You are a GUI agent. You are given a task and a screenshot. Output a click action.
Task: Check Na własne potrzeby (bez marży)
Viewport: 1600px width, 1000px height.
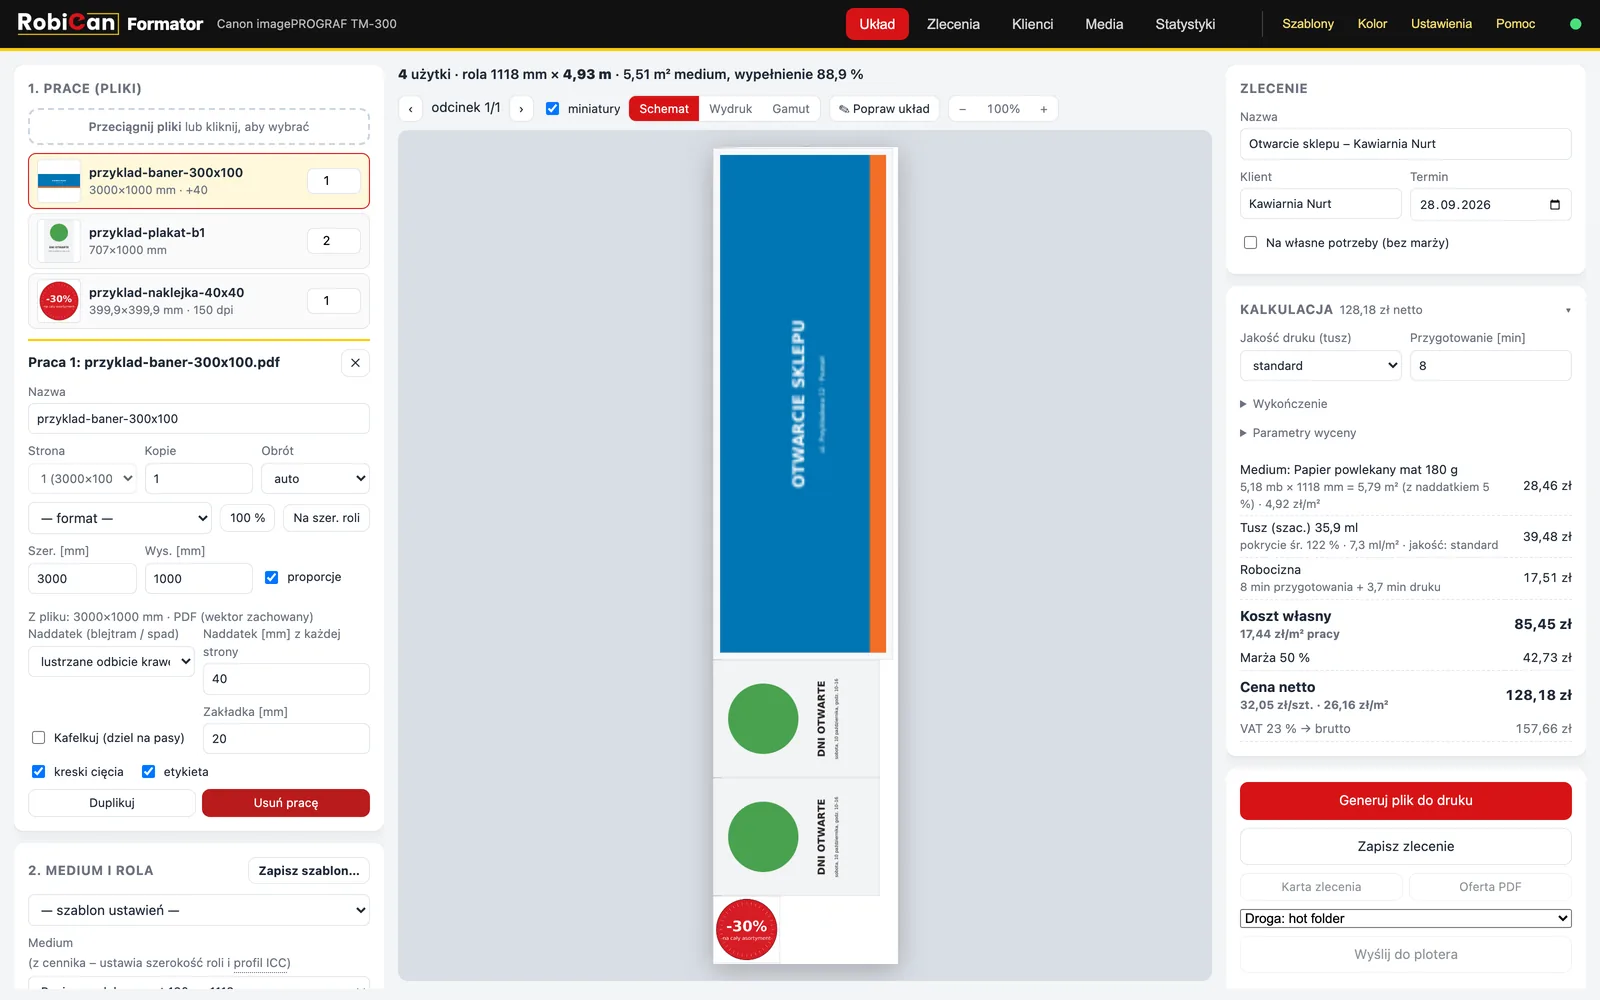(x=1250, y=243)
